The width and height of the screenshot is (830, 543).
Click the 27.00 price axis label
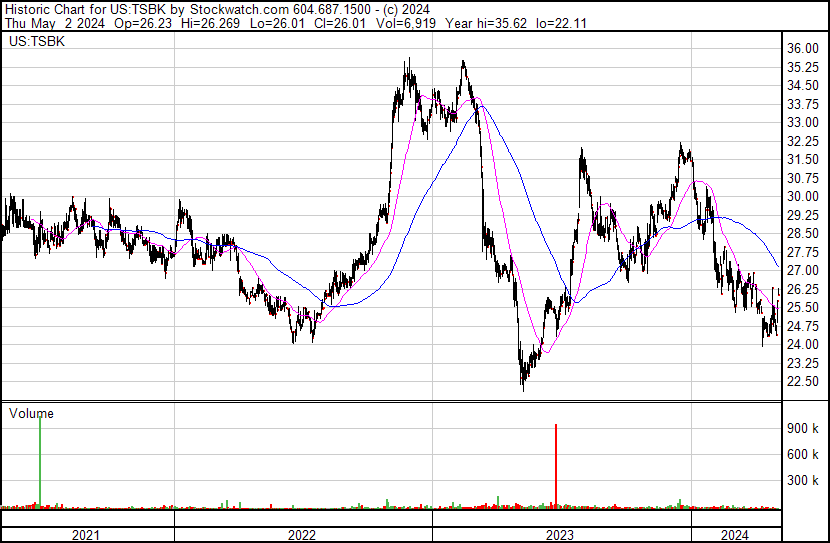click(803, 271)
